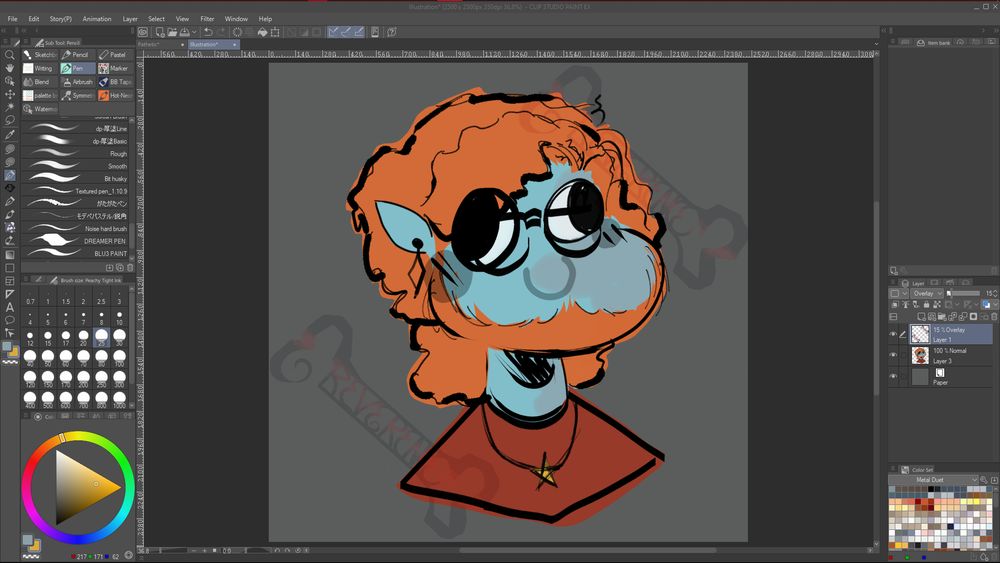1000x563 pixels.
Task: Click the Save icon in command bar
Action: 184,32
